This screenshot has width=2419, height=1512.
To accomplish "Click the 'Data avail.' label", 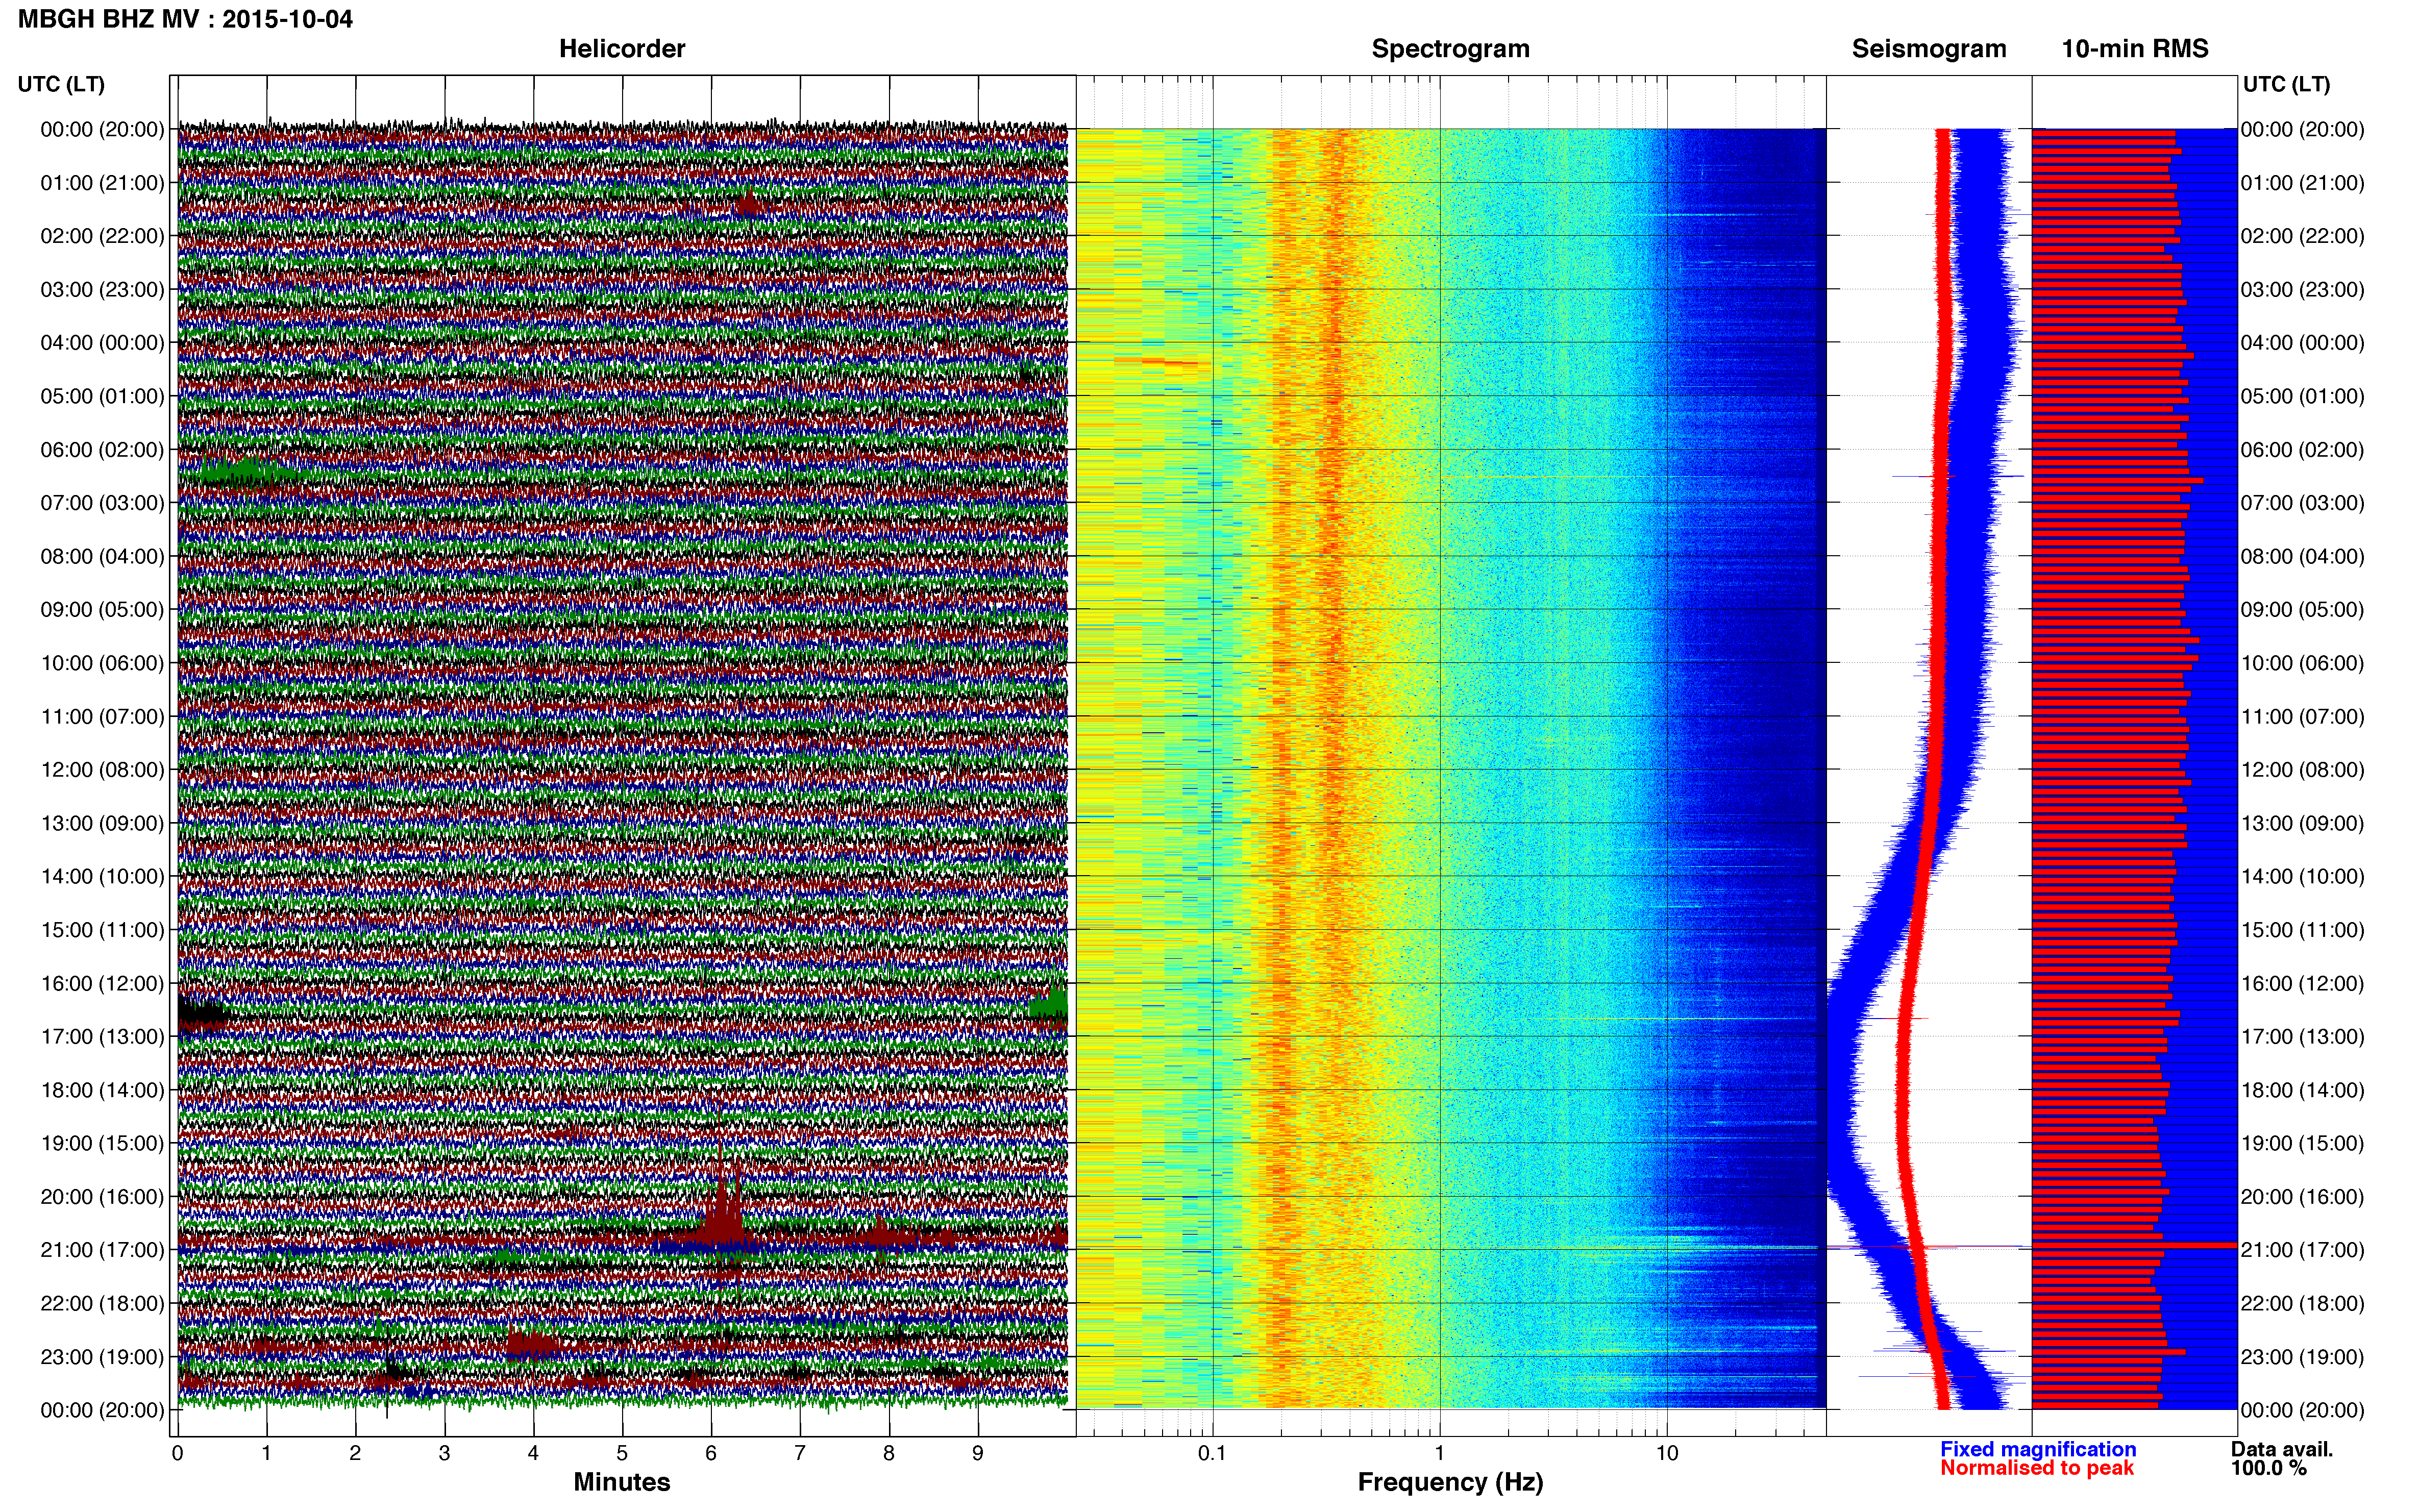I will [x=2282, y=1449].
